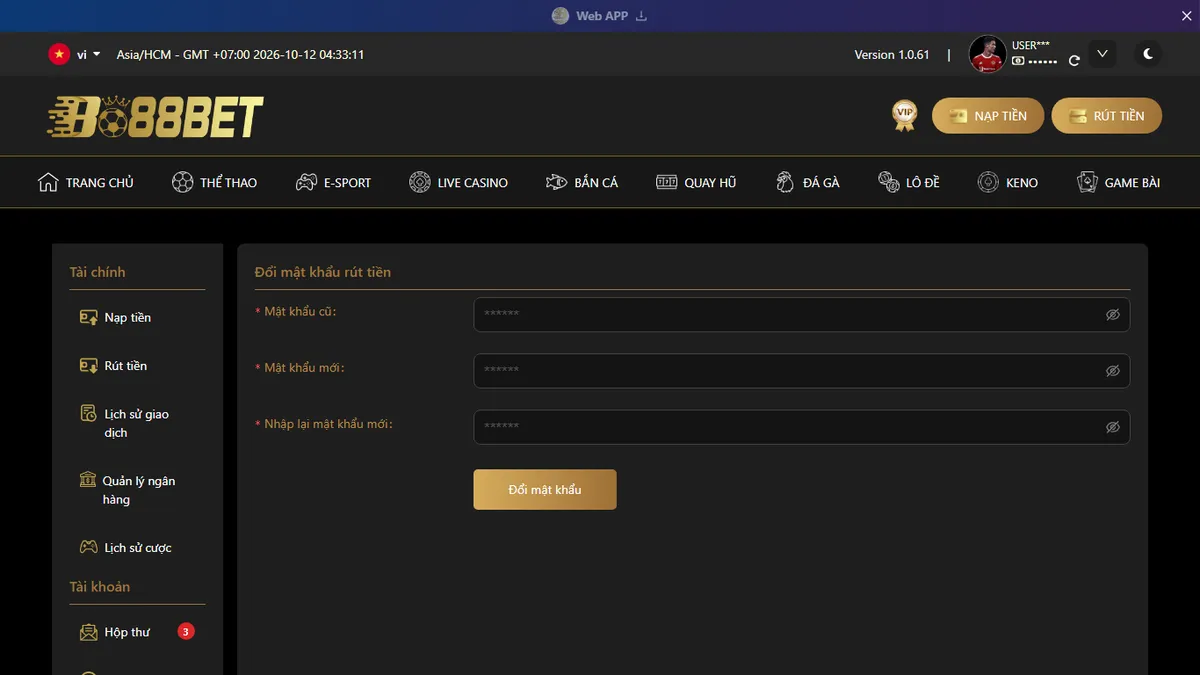Click the BẮN CÁ fish icon
The width and height of the screenshot is (1200, 675).
[x=557, y=182]
